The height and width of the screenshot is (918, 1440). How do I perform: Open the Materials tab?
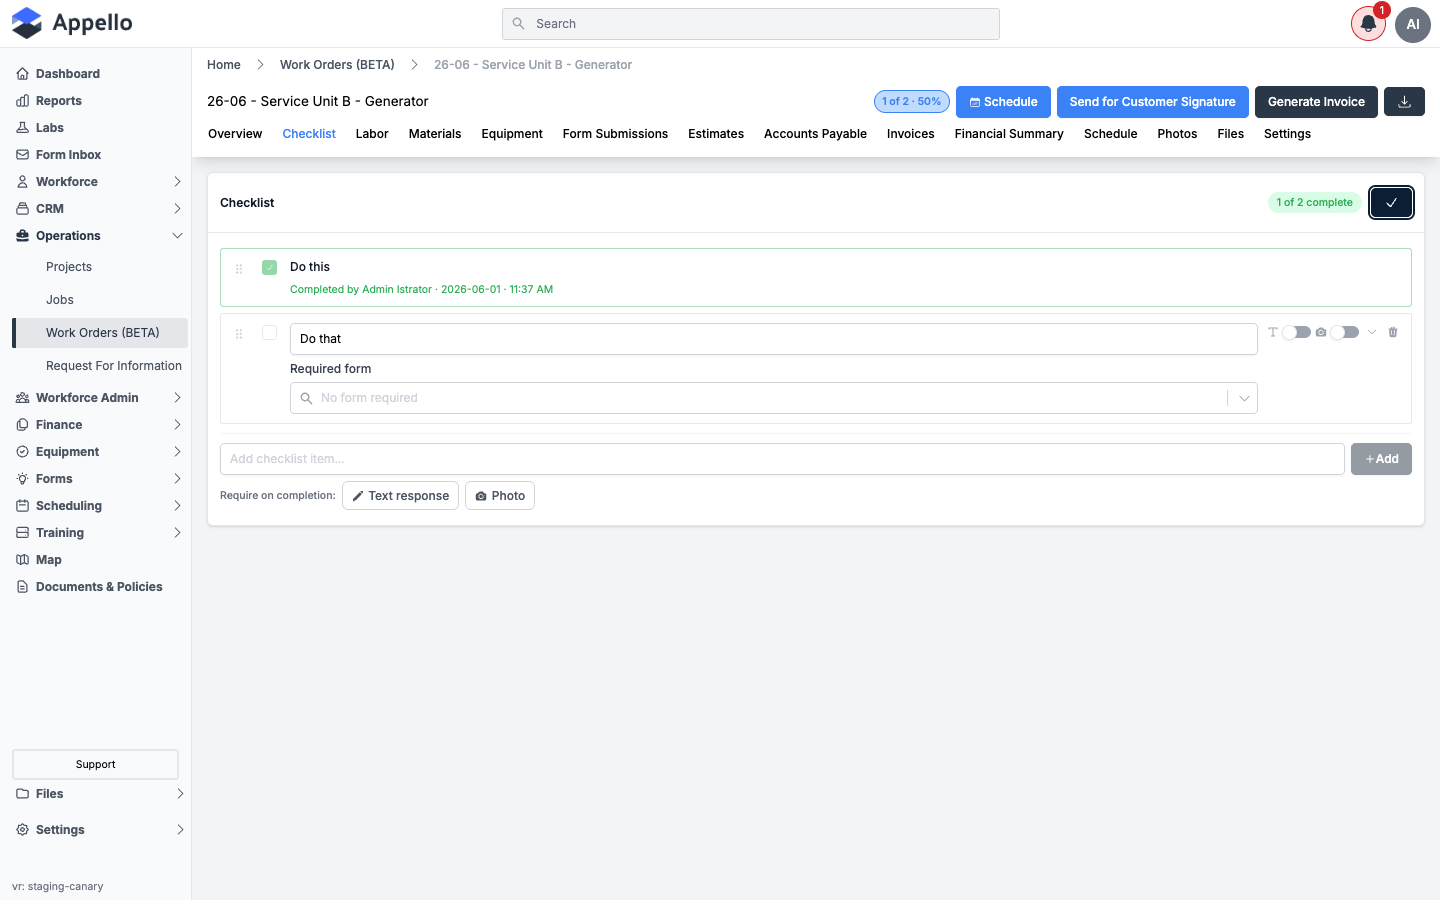click(x=435, y=134)
